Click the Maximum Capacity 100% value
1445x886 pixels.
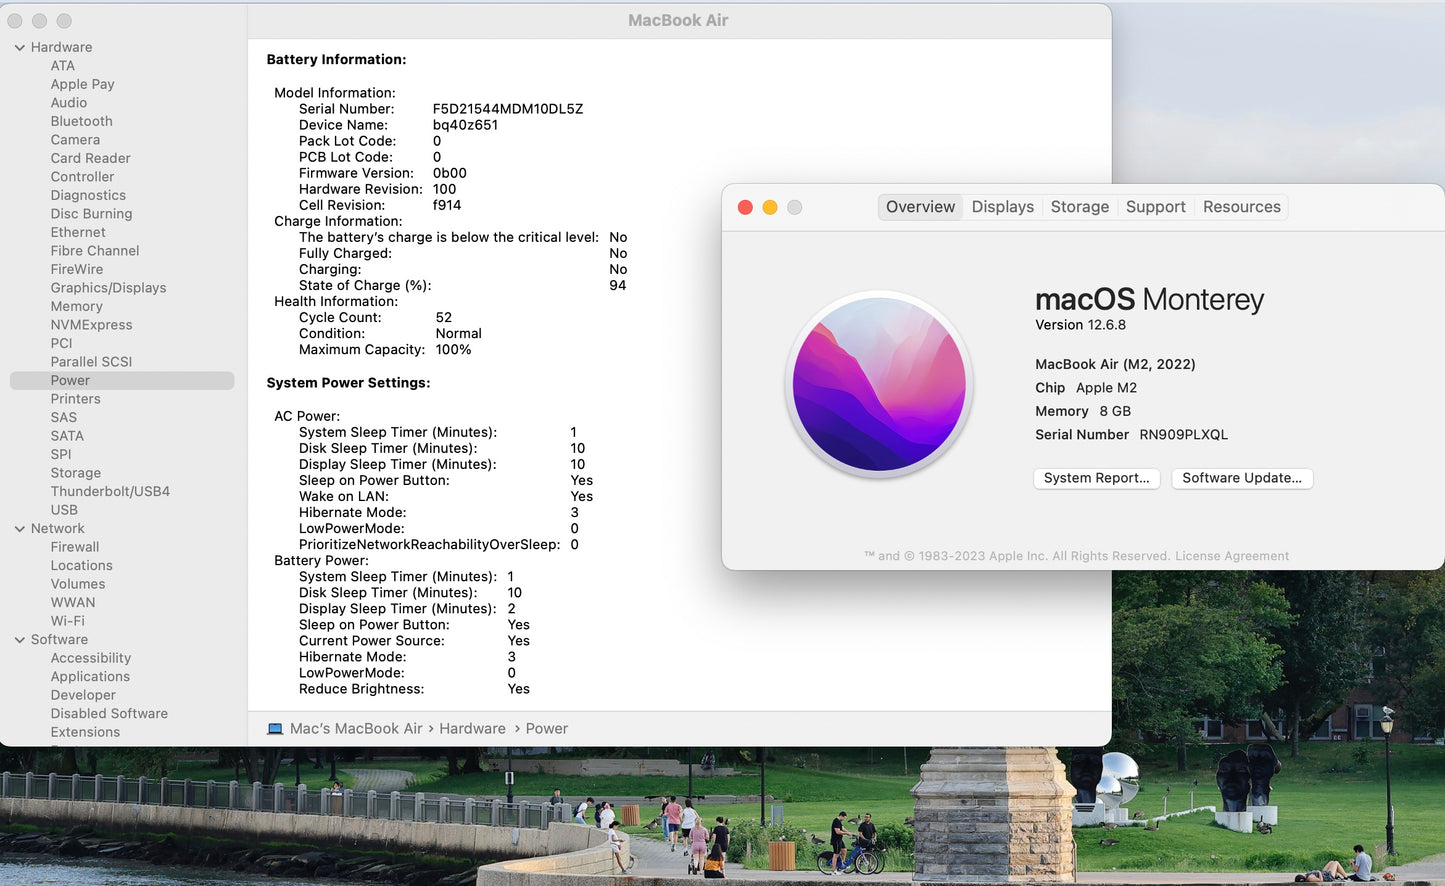click(453, 350)
